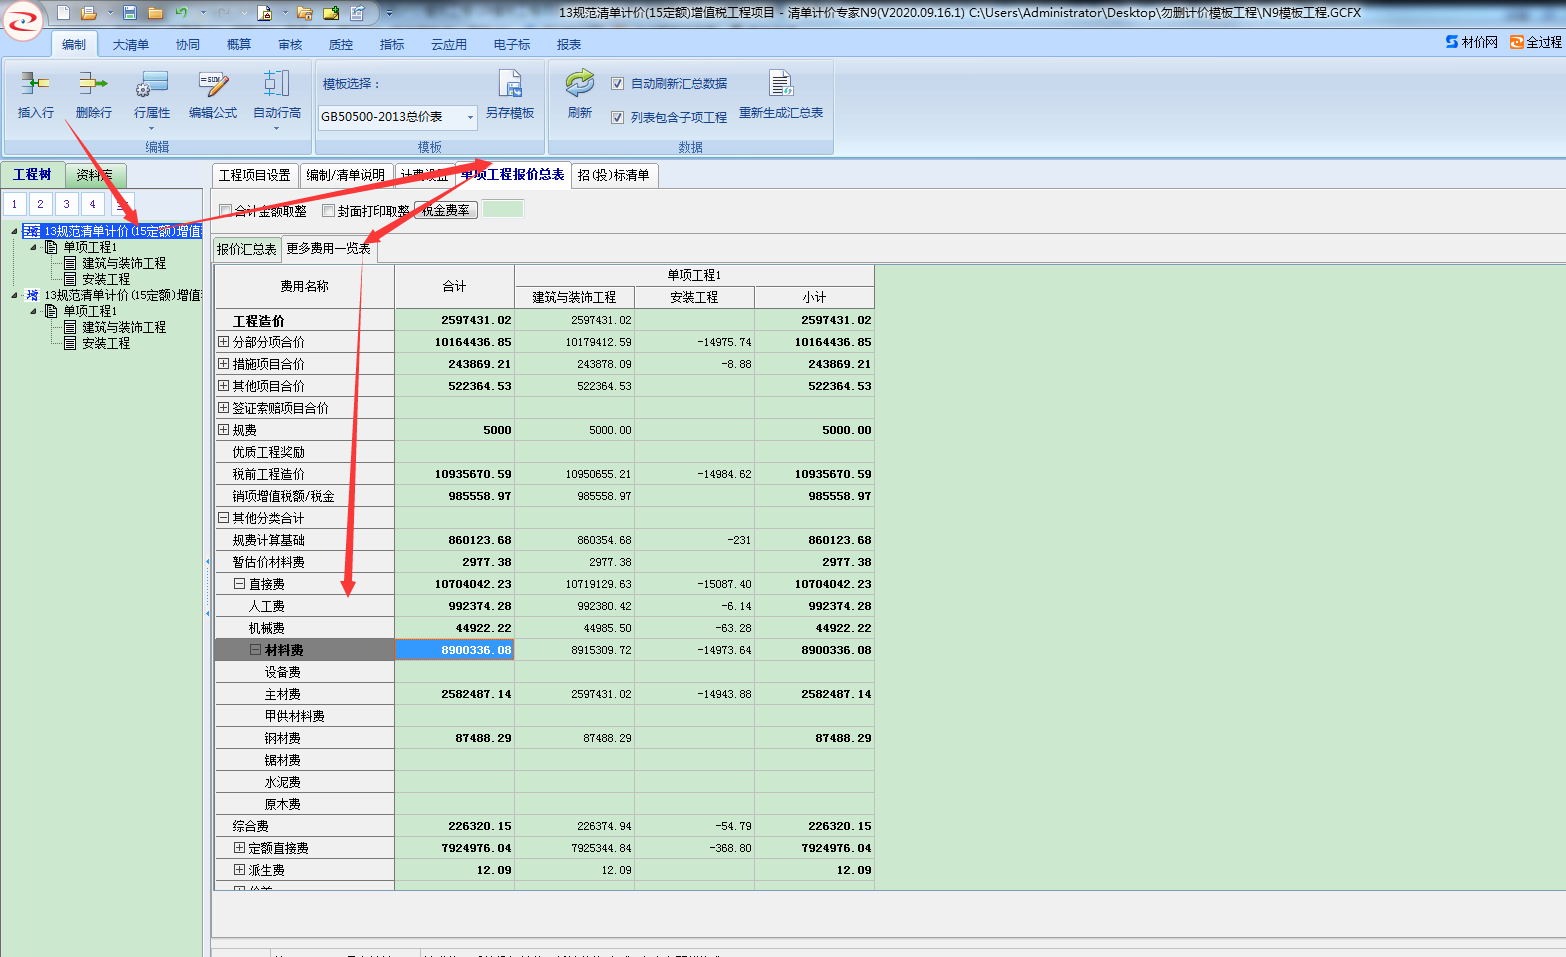Click the document with lock icon
The image size is (1566, 957).
tap(264, 13)
